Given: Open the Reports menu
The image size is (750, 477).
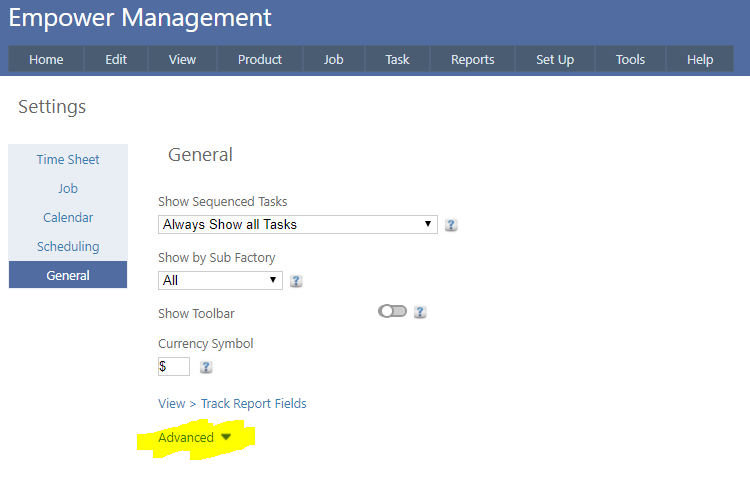Looking at the screenshot, I should (x=472, y=59).
